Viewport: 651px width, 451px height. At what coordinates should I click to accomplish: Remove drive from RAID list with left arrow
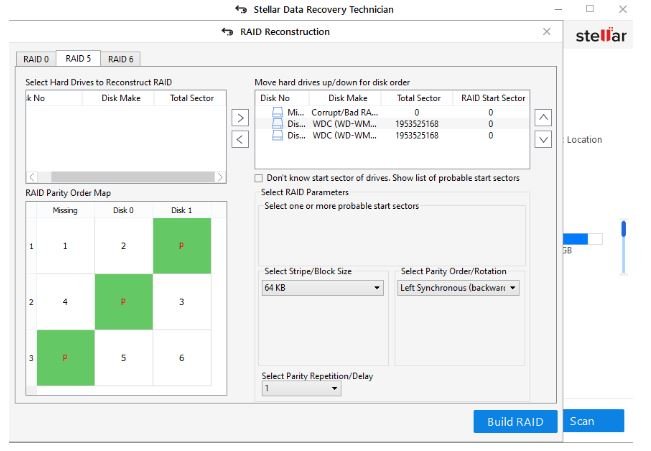240,139
